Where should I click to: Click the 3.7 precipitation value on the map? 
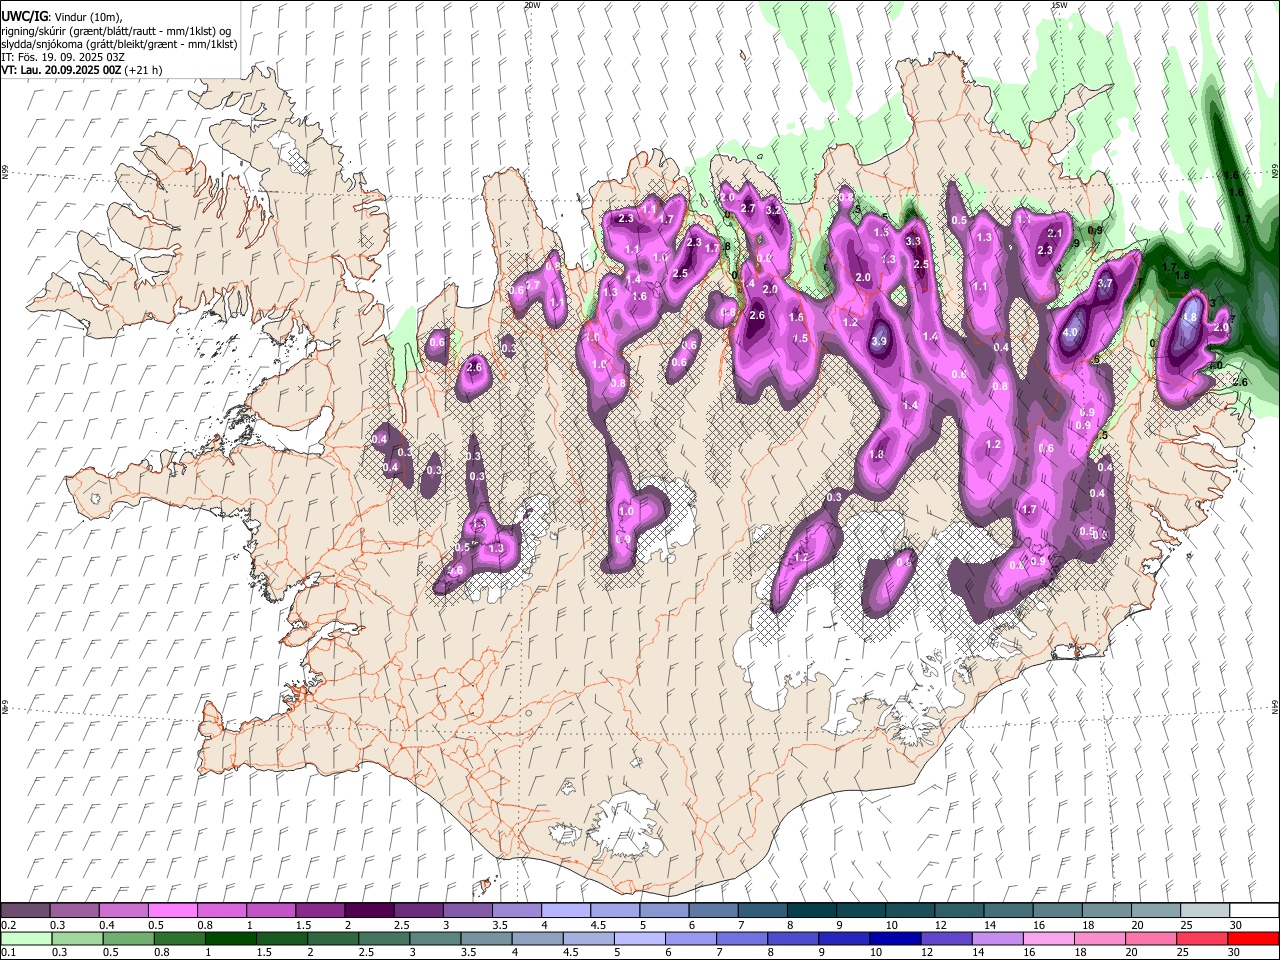[1105, 284]
